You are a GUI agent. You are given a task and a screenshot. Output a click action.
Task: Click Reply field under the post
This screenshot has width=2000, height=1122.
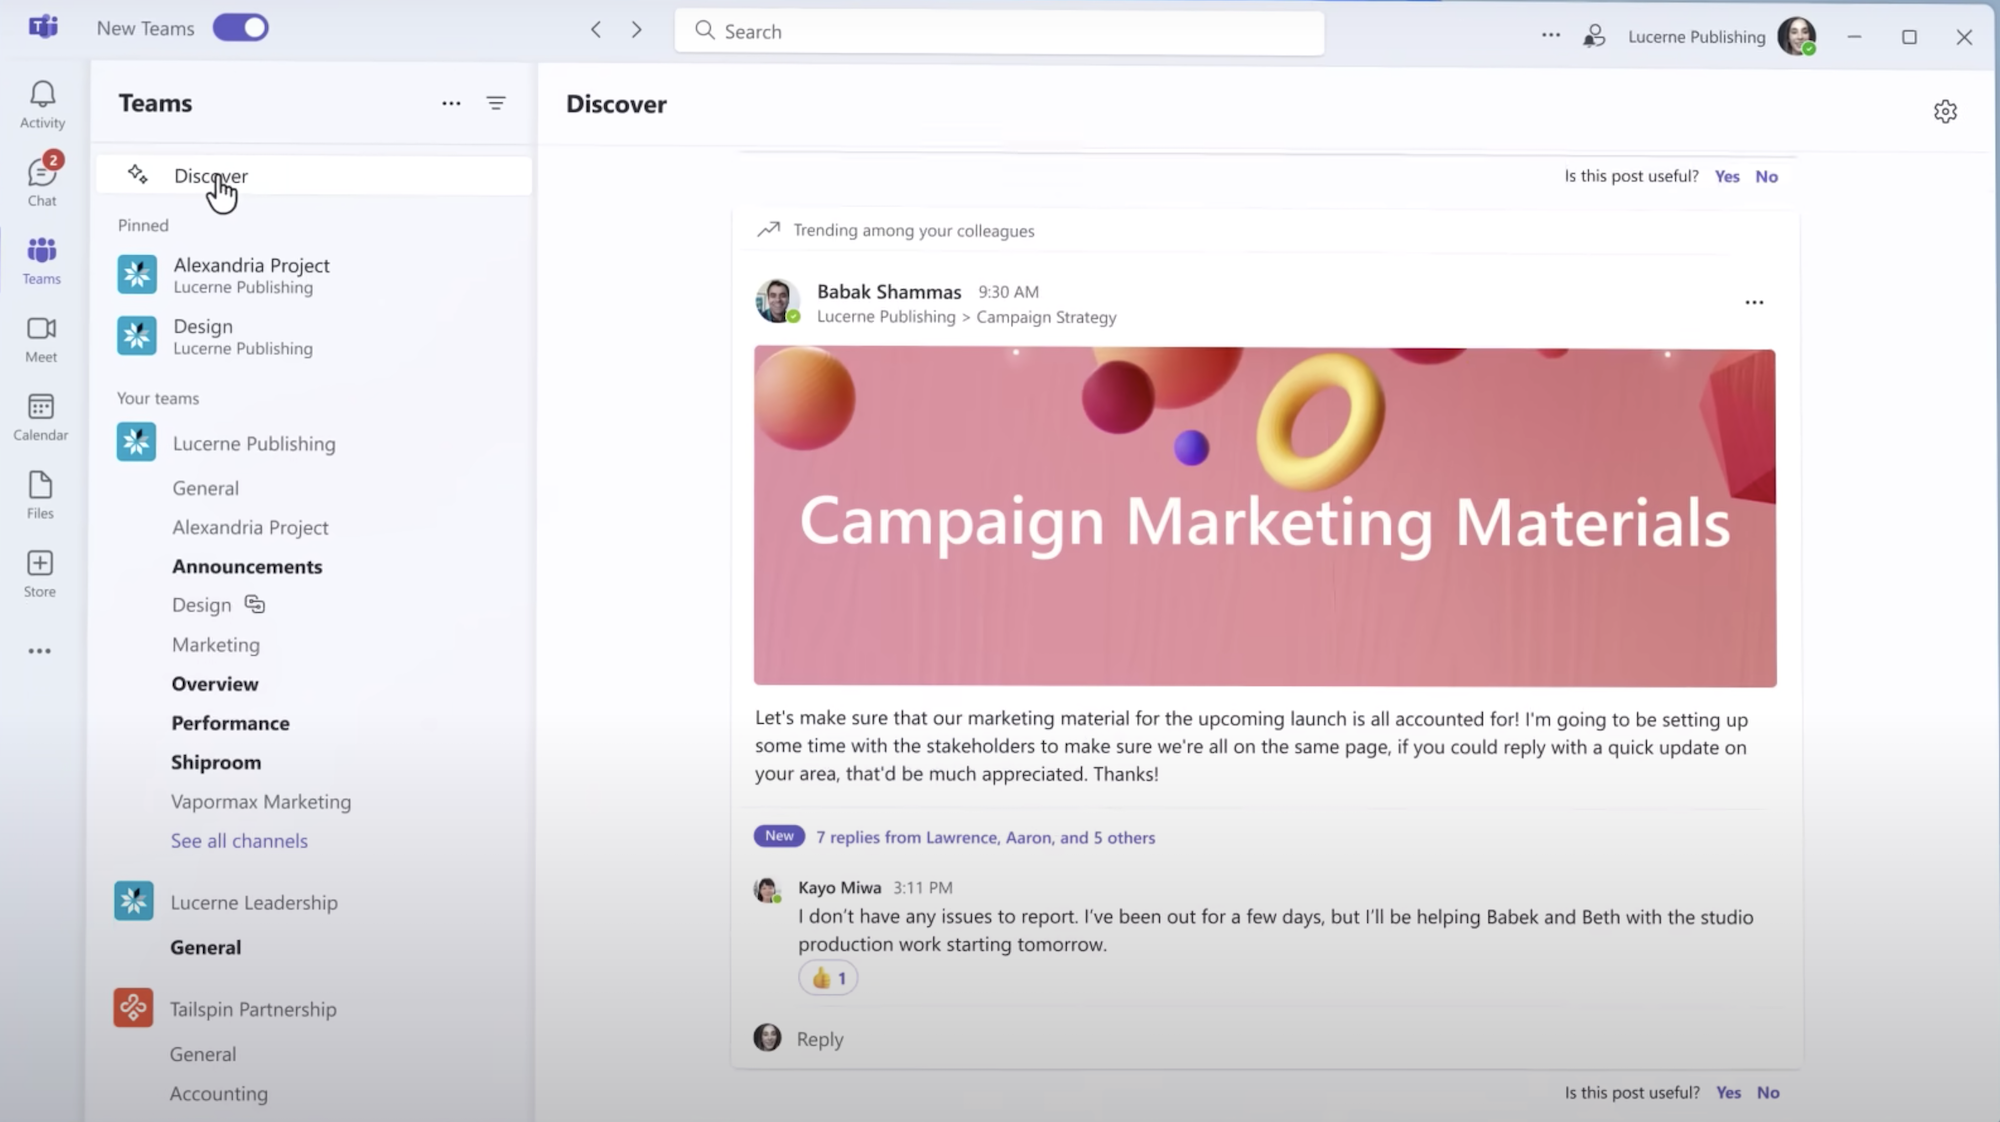pyautogui.click(x=819, y=1039)
